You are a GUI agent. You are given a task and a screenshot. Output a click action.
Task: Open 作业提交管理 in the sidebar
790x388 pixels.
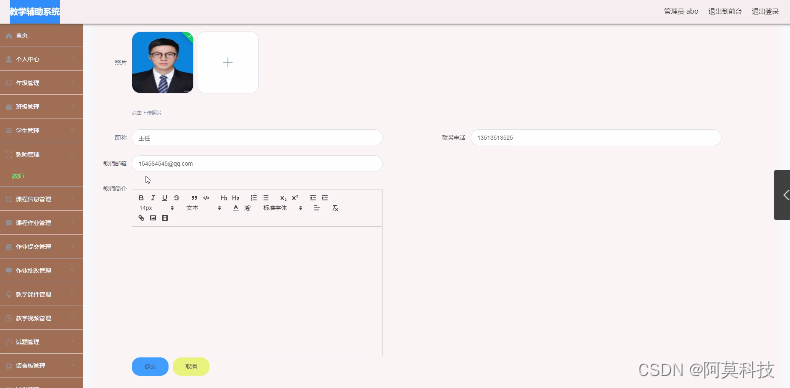click(41, 246)
